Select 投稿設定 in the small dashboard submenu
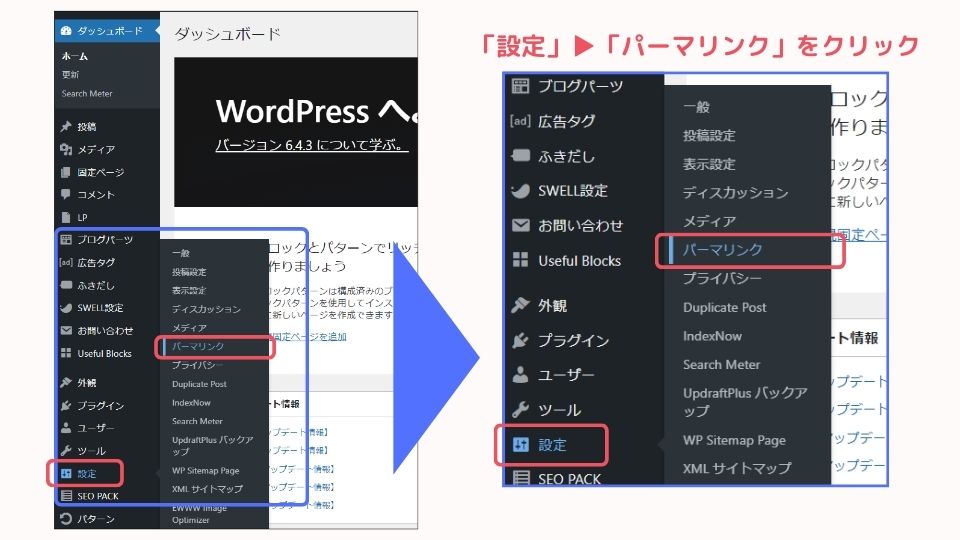The width and height of the screenshot is (960, 540). (189, 272)
